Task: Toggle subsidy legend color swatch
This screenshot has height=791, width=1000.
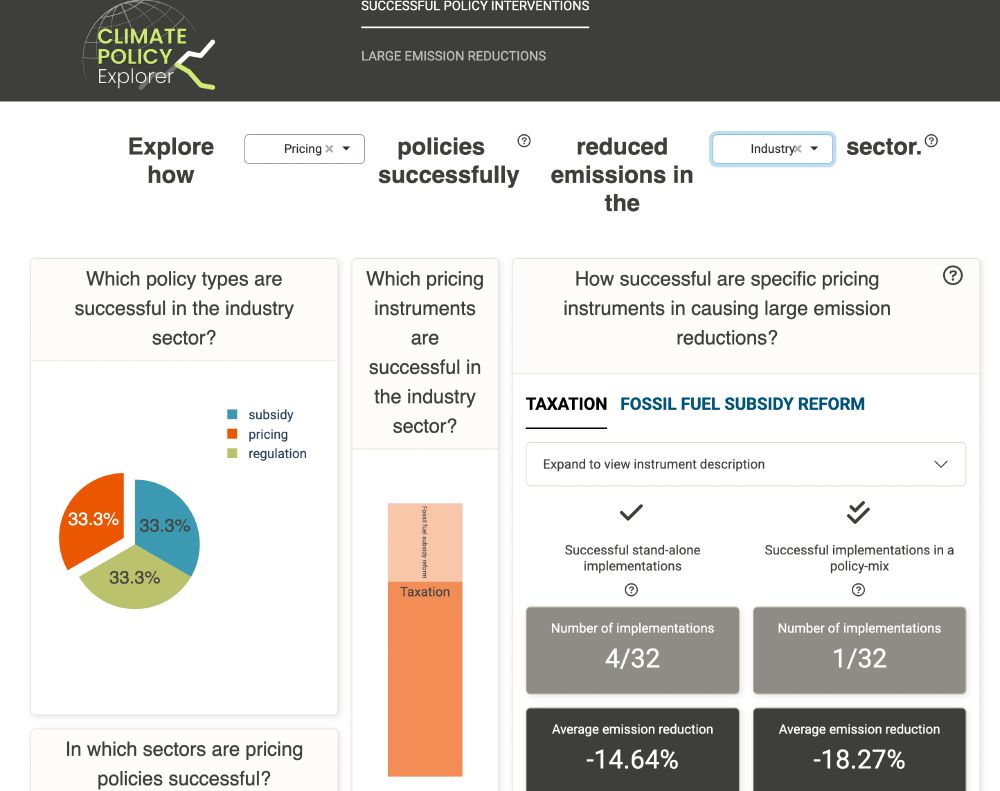Action: coord(232,415)
